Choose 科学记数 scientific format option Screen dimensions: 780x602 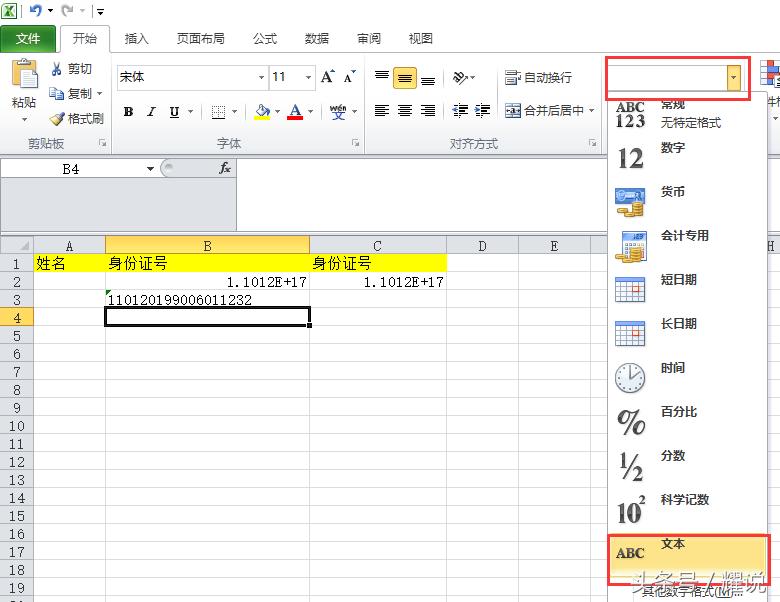tap(686, 509)
